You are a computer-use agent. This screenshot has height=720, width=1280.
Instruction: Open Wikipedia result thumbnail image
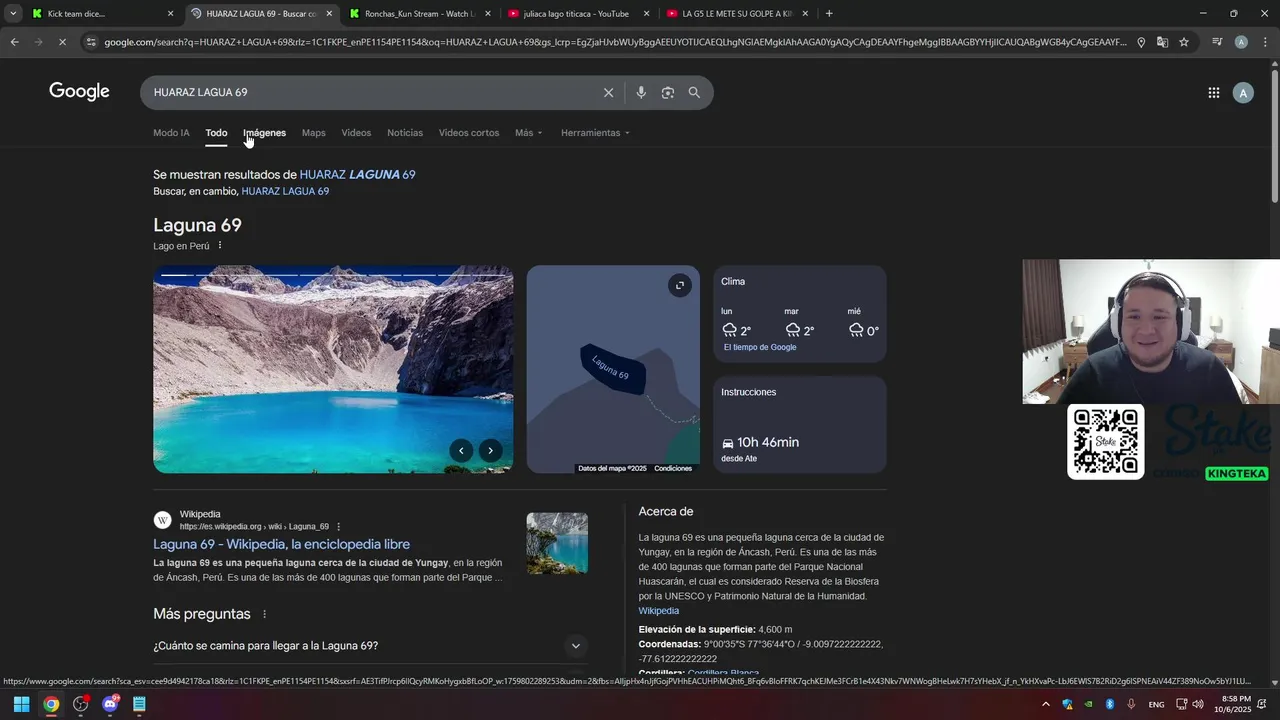point(557,543)
